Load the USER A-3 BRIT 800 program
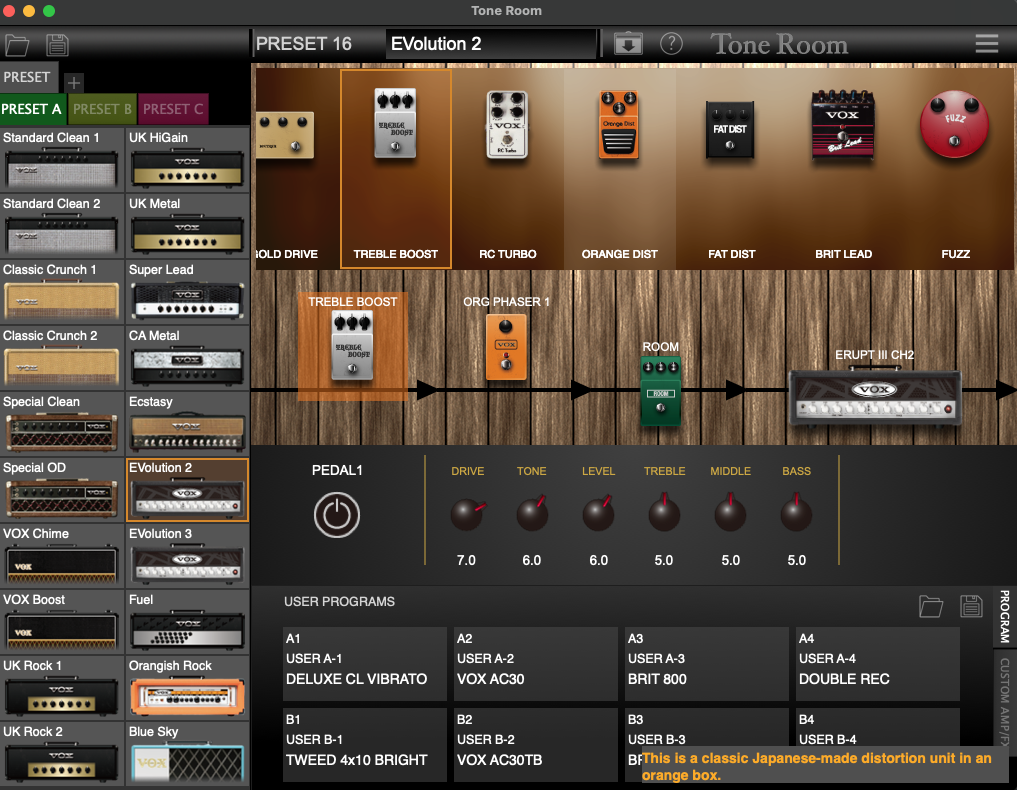 coord(706,663)
